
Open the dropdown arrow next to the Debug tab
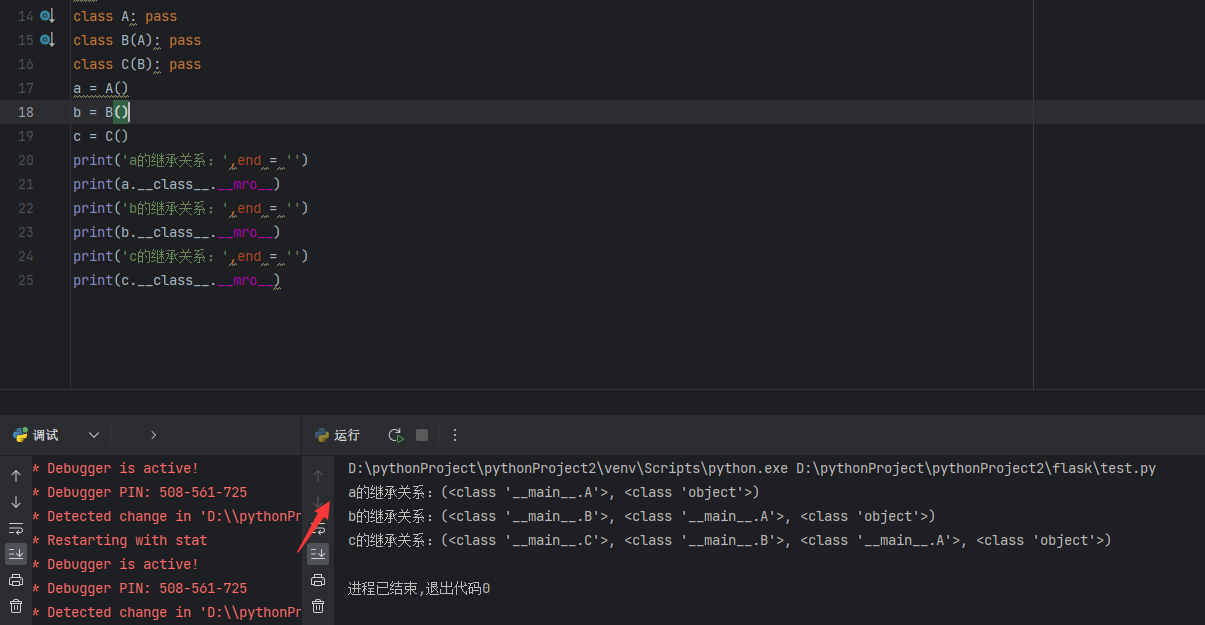tap(94, 435)
